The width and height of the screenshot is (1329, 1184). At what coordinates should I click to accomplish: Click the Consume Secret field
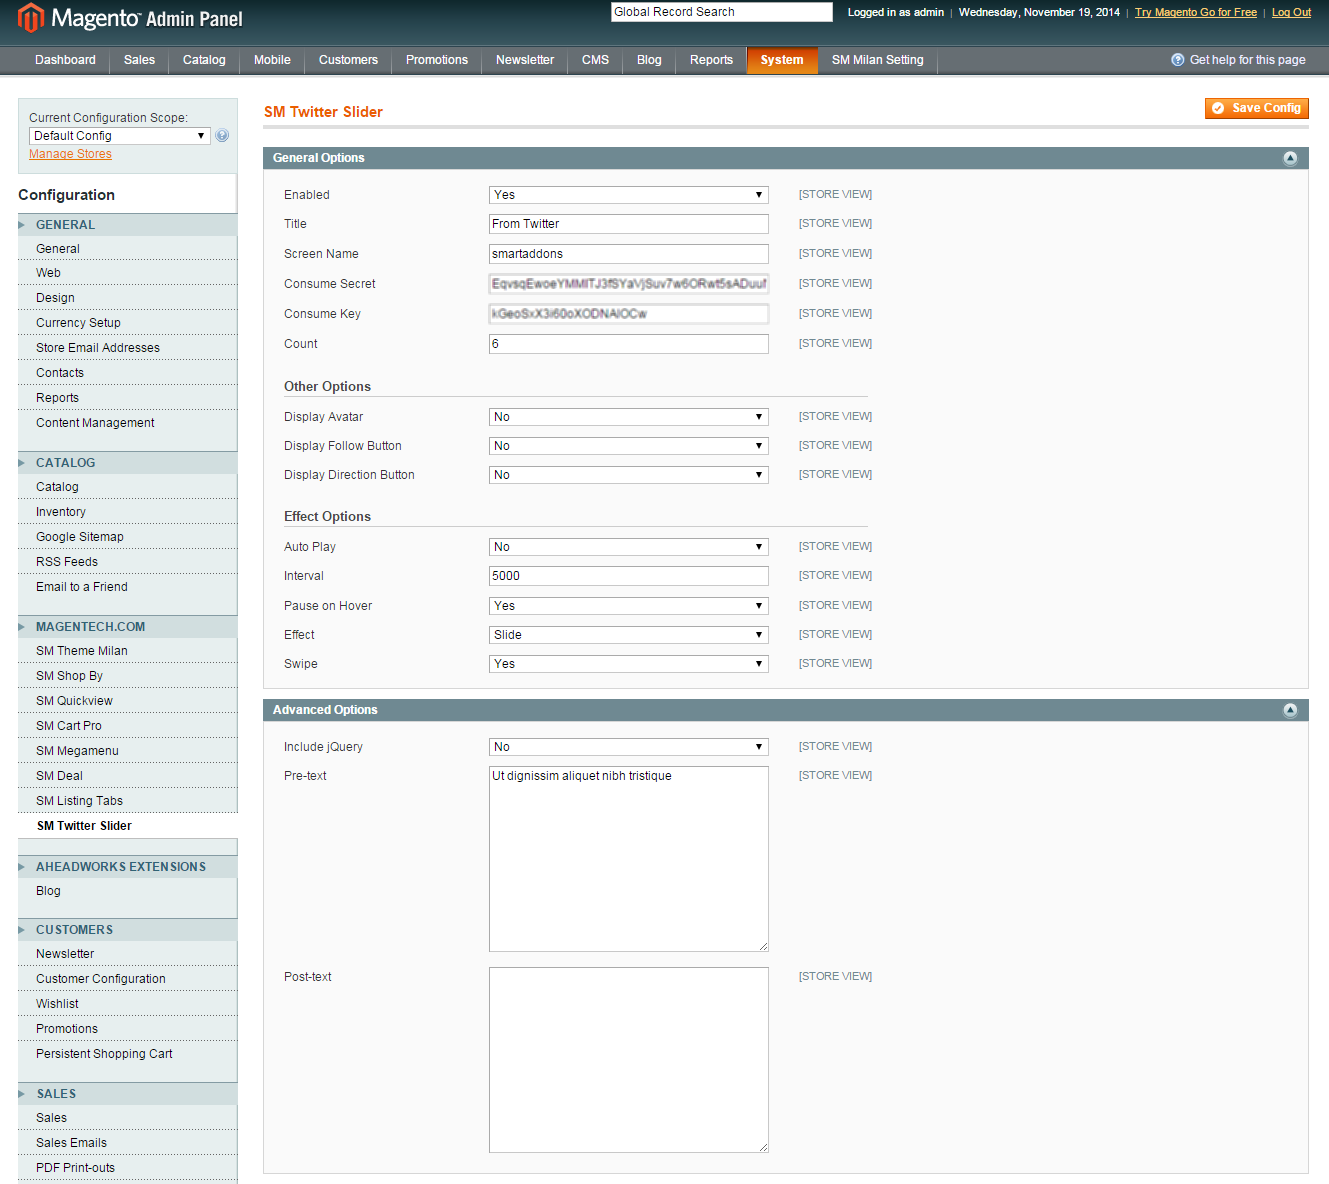pyautogui.click(x=629, y=284)
